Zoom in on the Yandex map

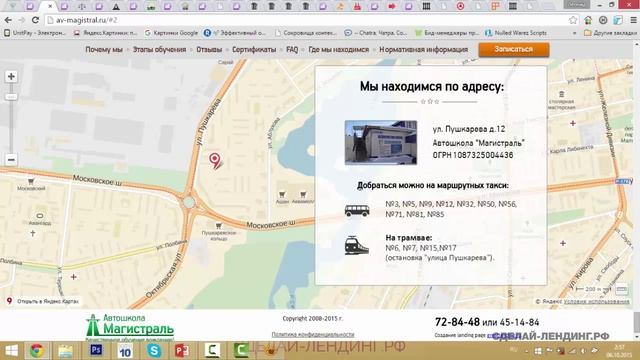(x=11, y=77)
